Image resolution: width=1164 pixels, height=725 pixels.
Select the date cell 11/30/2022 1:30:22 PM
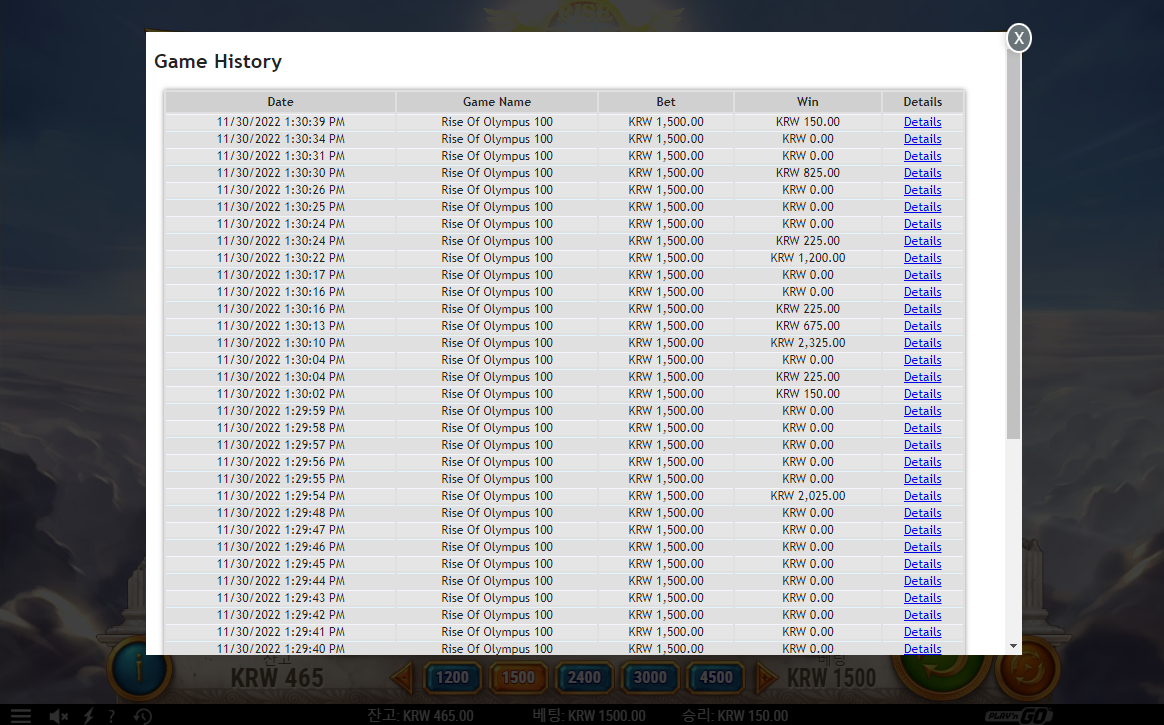281,258
